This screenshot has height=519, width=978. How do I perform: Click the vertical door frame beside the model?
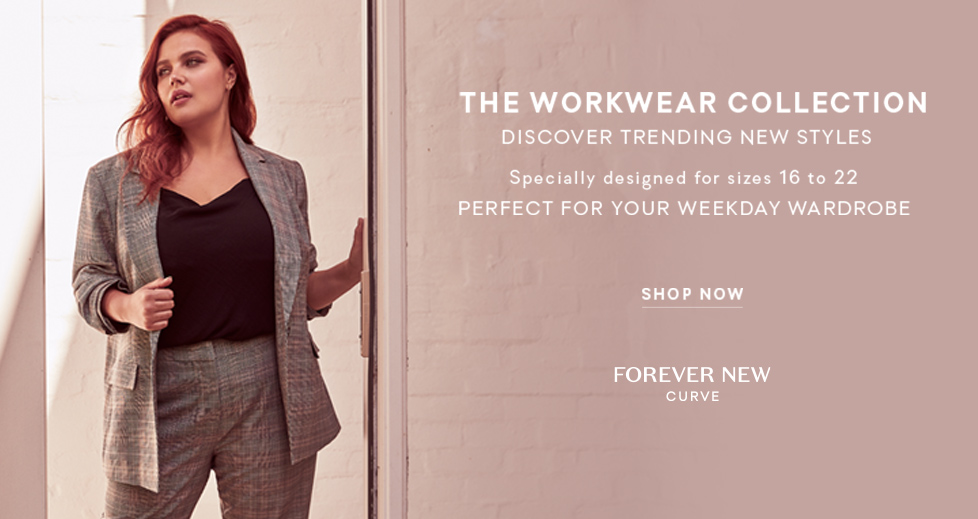click(x=385, y=260)
